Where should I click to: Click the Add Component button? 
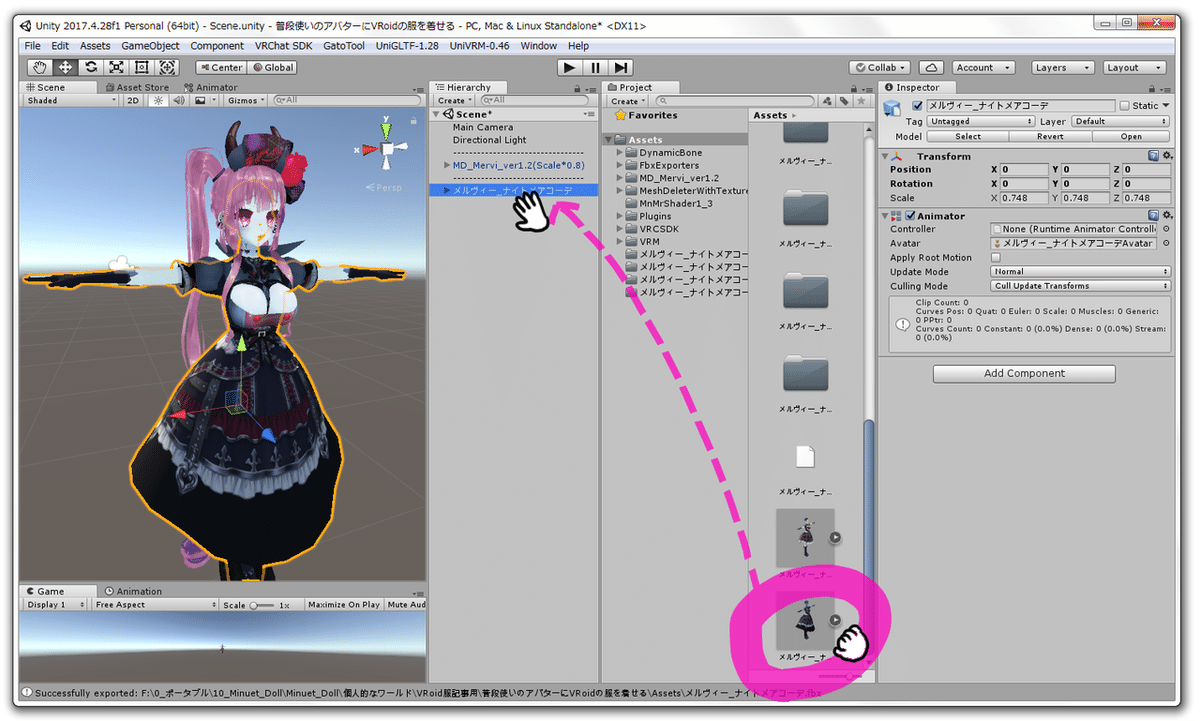pyautogui.click(x=1024, y=373)
